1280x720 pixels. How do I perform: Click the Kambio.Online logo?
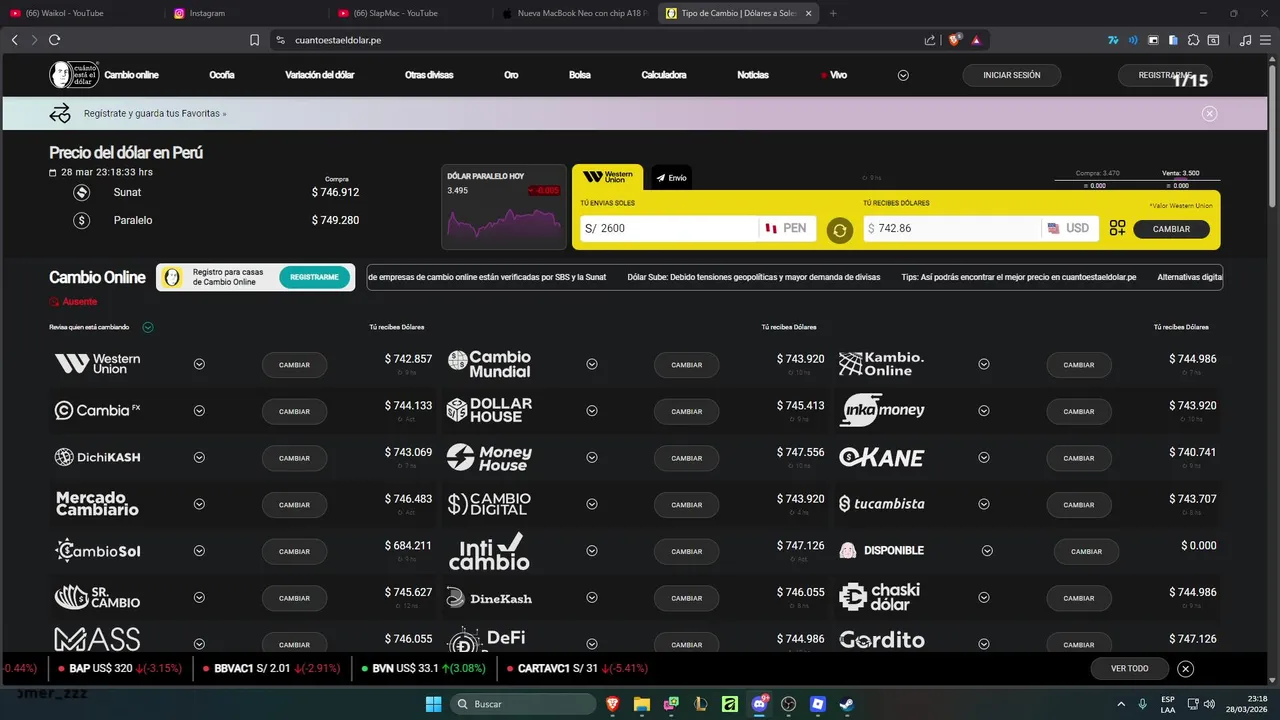pyautogui.click(x=881, y=364)
